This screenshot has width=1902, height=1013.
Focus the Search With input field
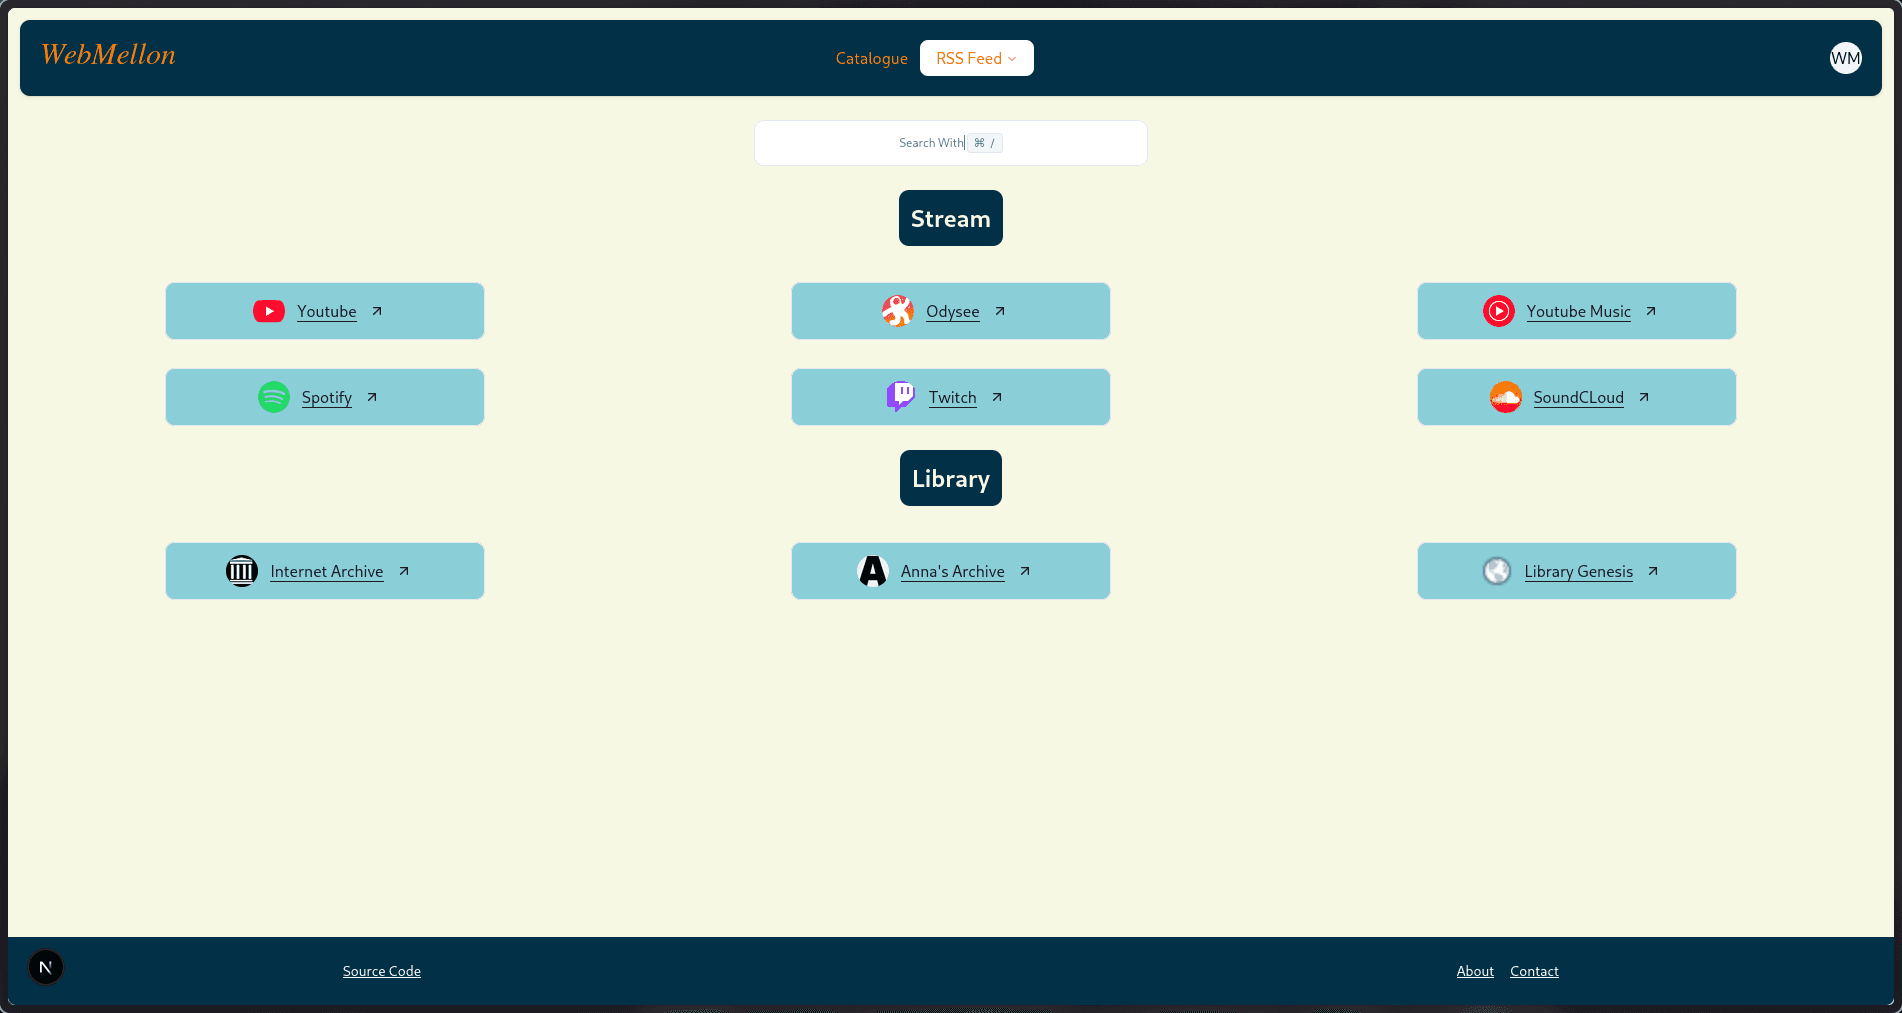click(951, 143)
